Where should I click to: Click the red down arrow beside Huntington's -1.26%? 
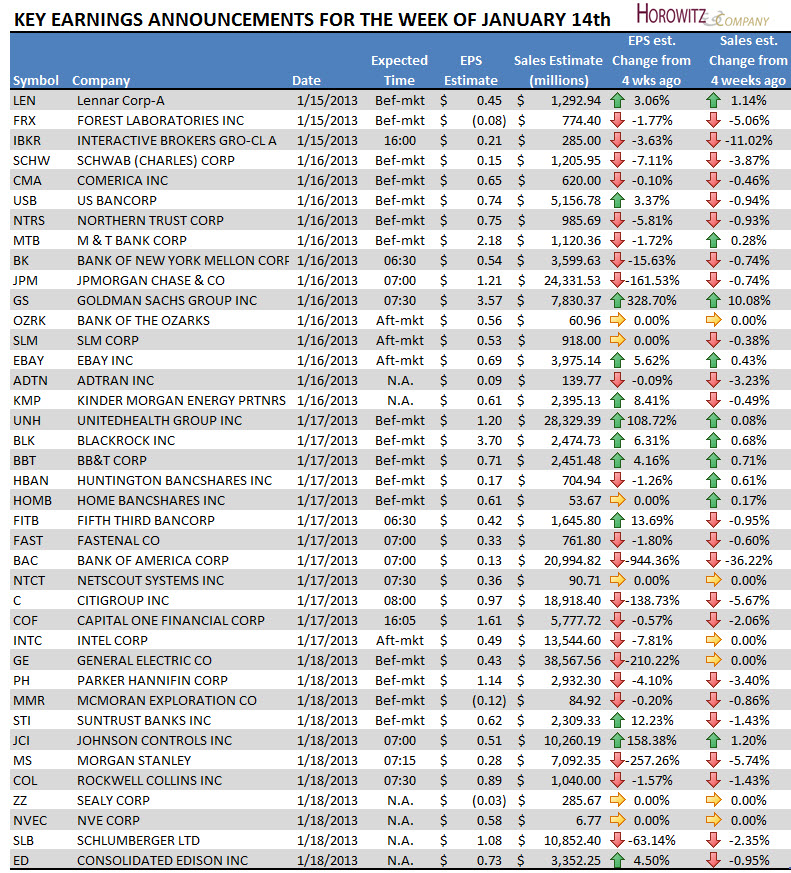point(617,480)
